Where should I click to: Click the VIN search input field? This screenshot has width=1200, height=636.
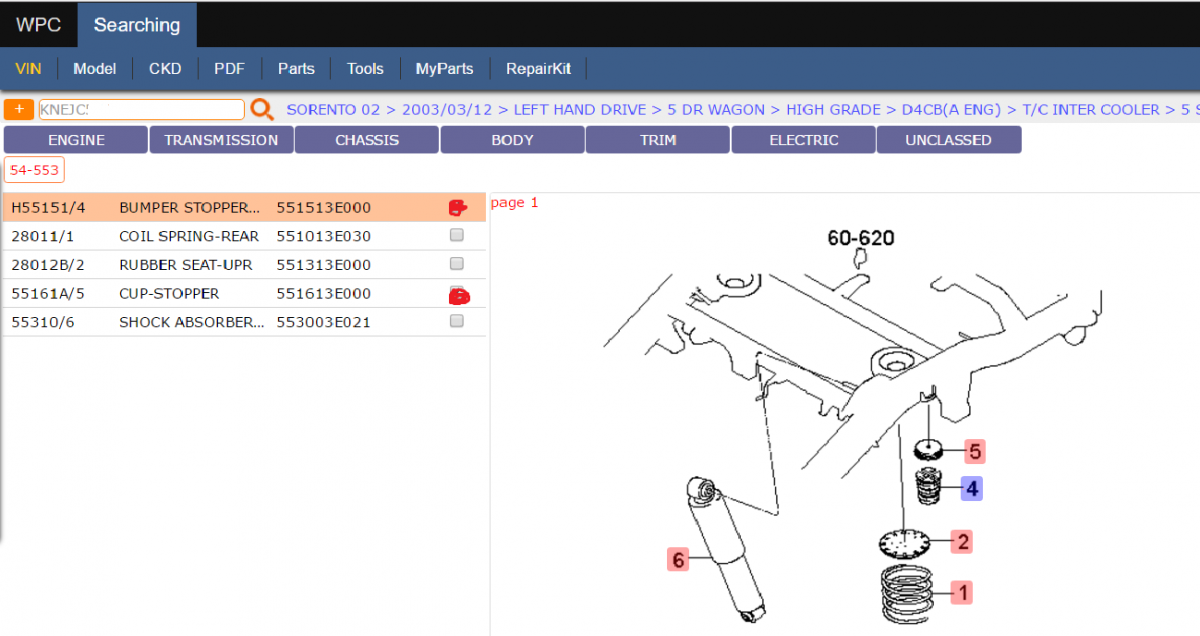tap(141, 110)
